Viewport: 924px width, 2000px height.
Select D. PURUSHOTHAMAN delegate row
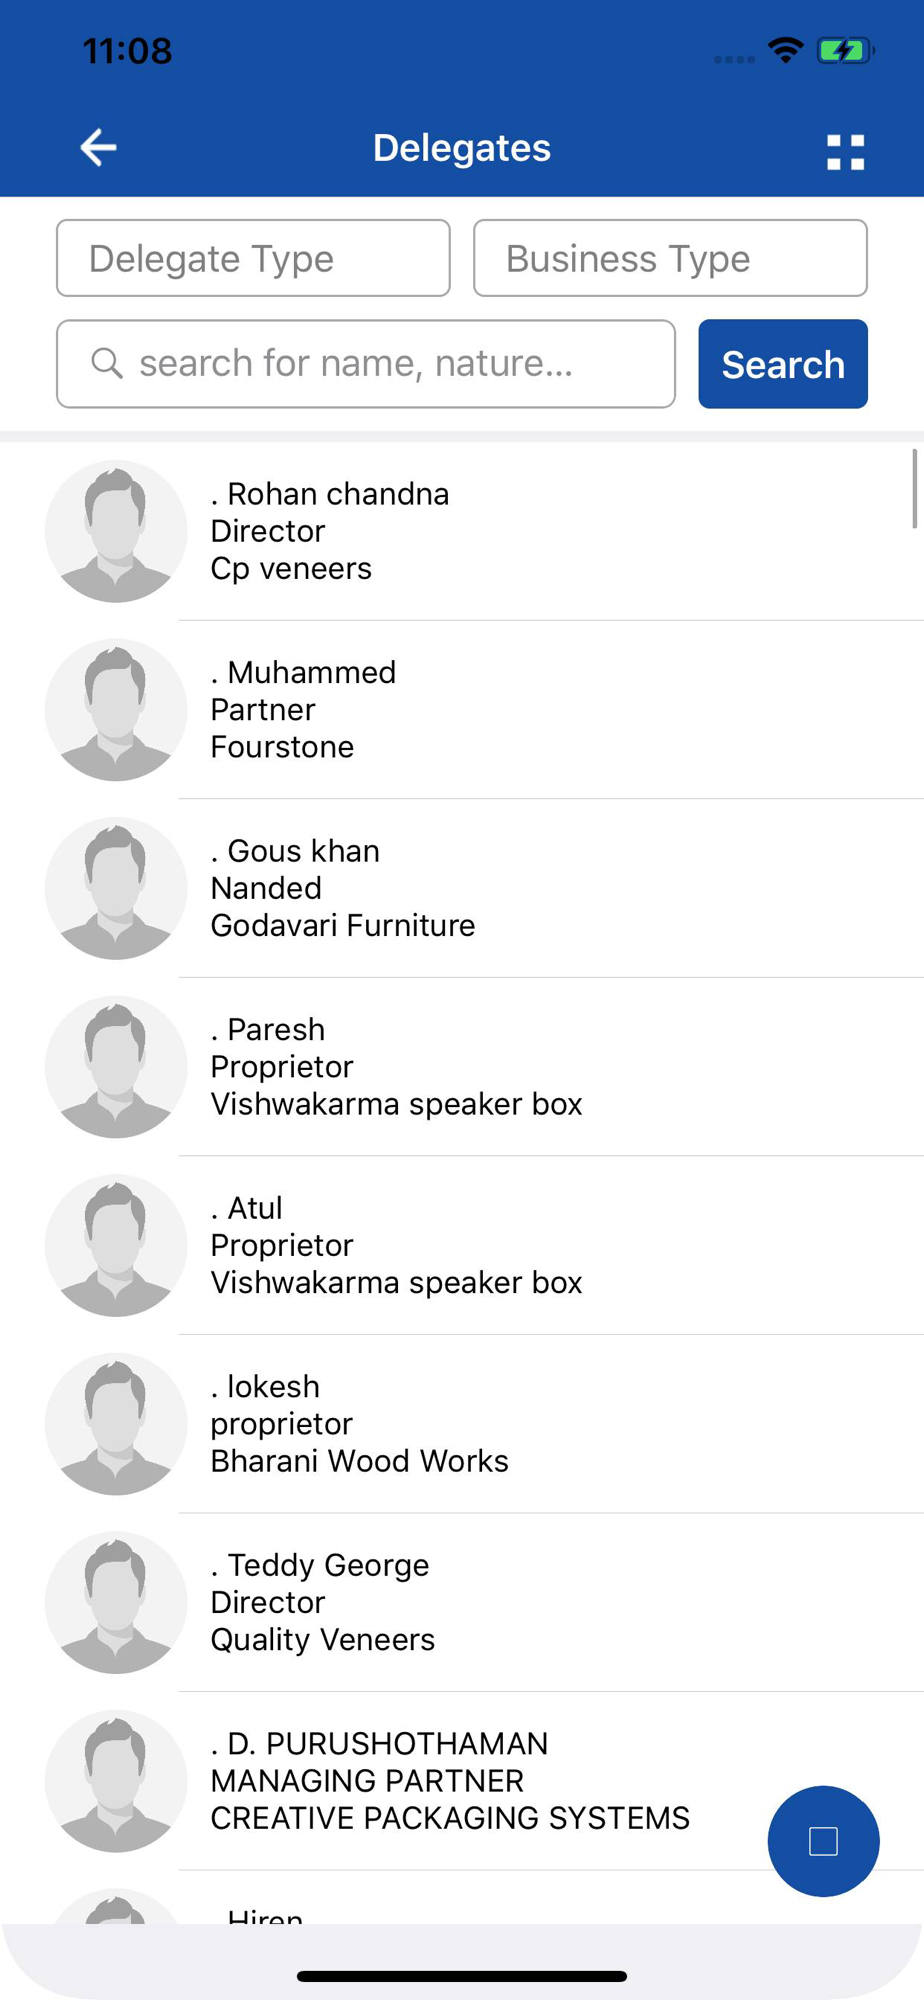[462, 1781]
